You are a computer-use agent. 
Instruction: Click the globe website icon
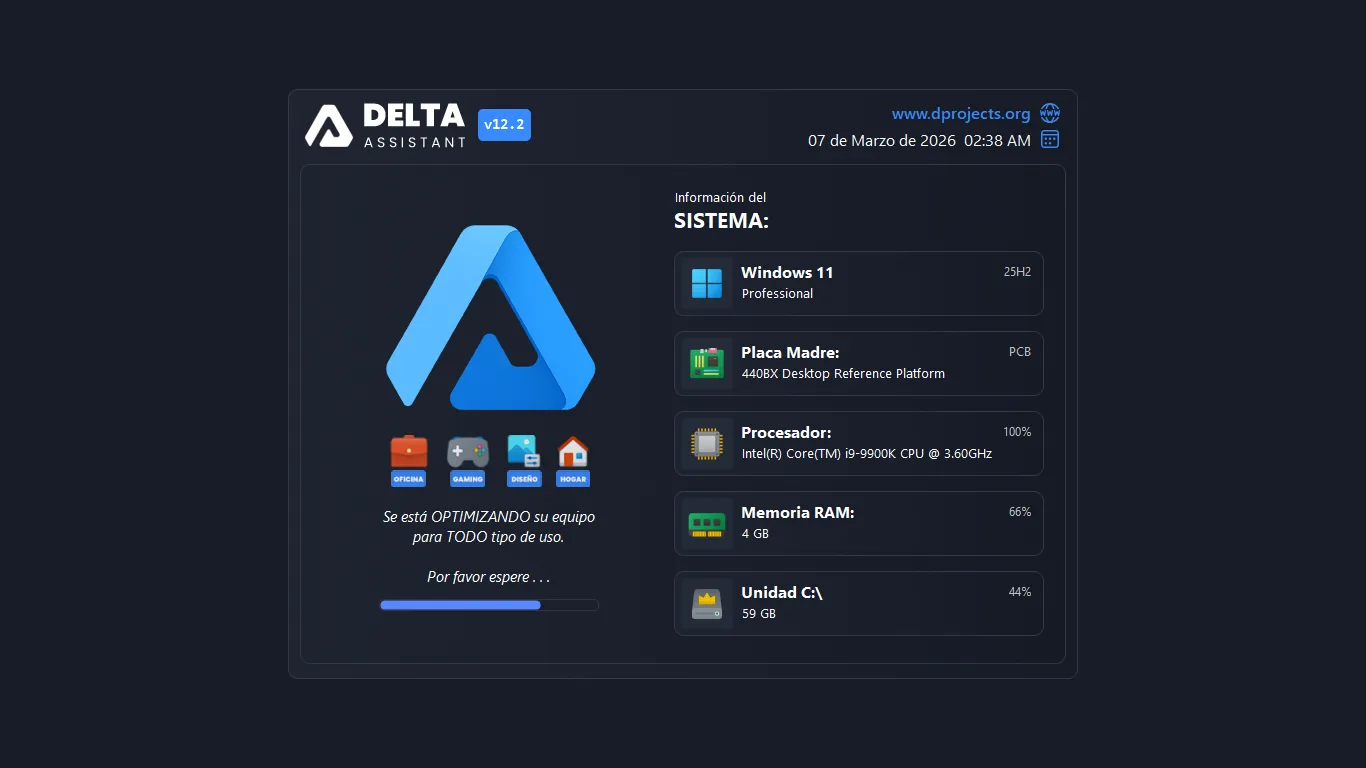1050,113
